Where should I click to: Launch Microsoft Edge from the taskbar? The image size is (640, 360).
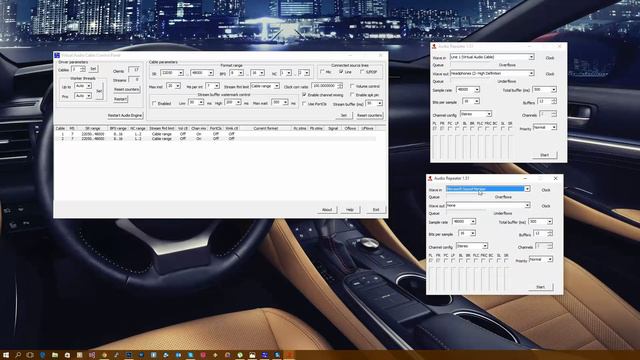(42, 355)
